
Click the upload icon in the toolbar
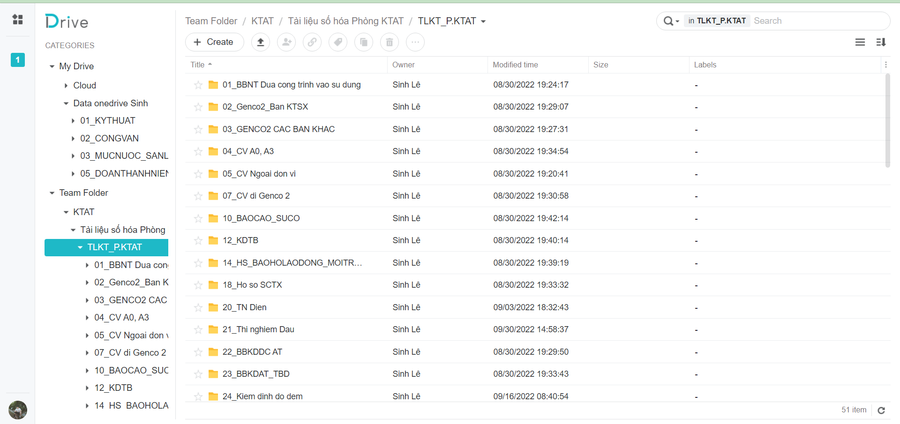260,42
